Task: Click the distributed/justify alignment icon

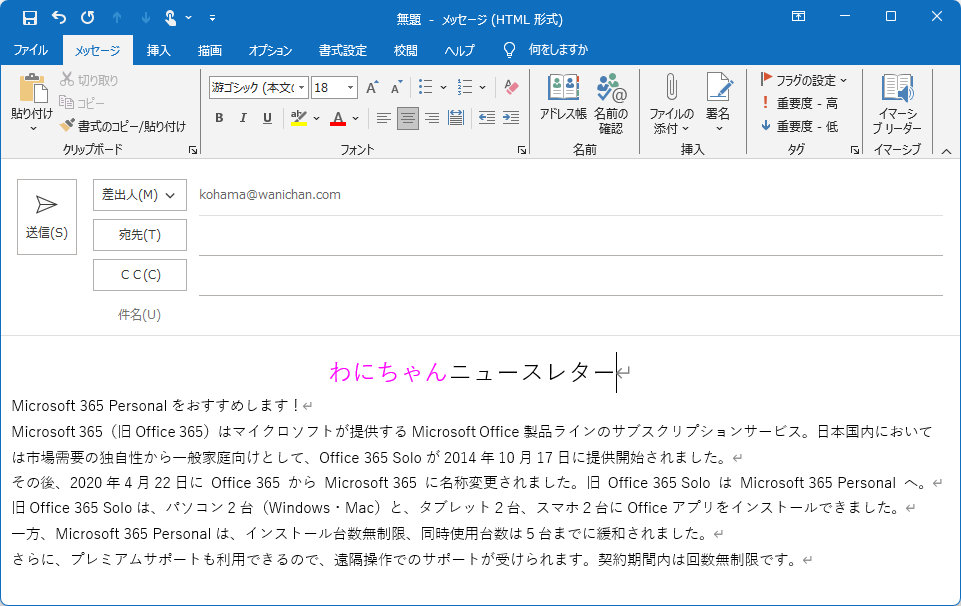Action: coord(456,118)
